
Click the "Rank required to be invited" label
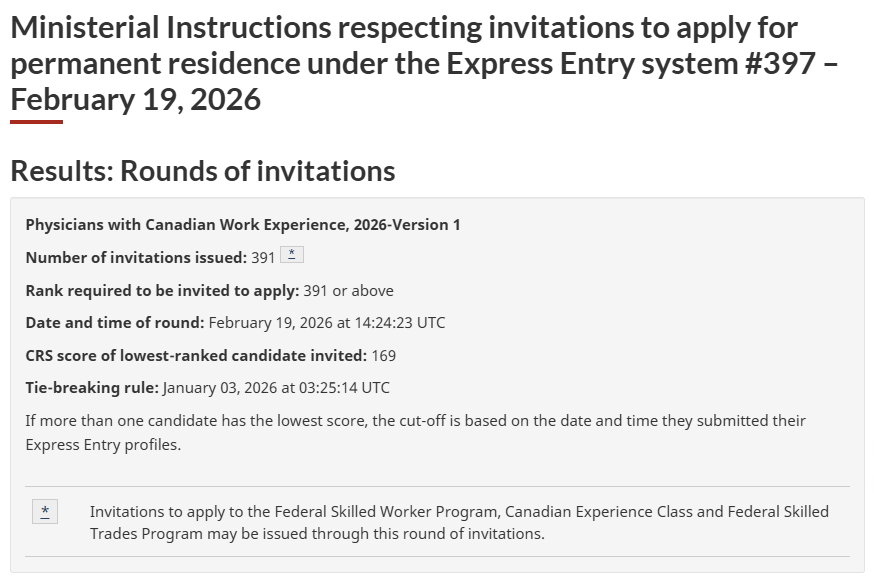162,290
